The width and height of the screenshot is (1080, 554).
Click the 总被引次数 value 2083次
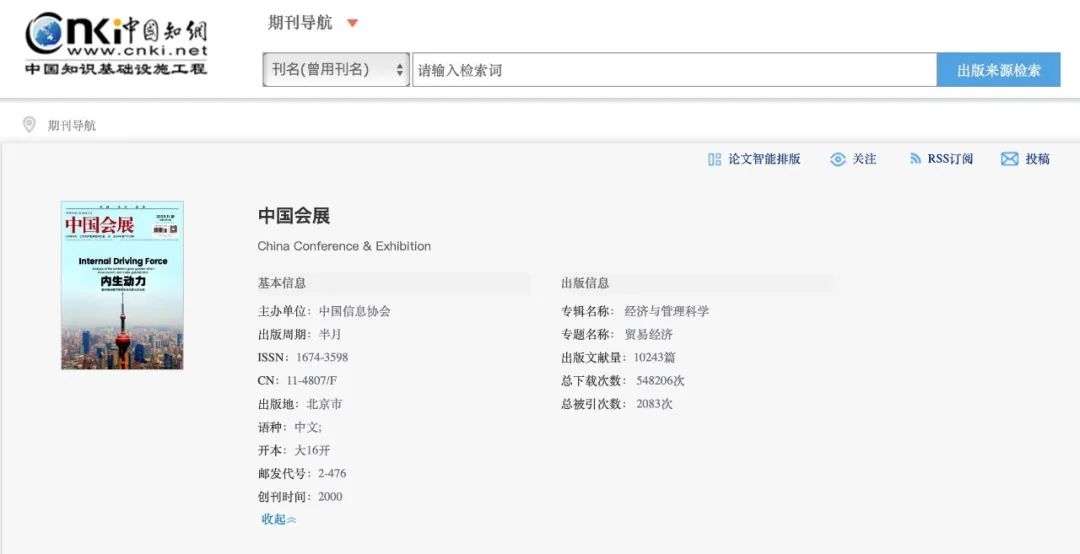click(x=654, y=404)
